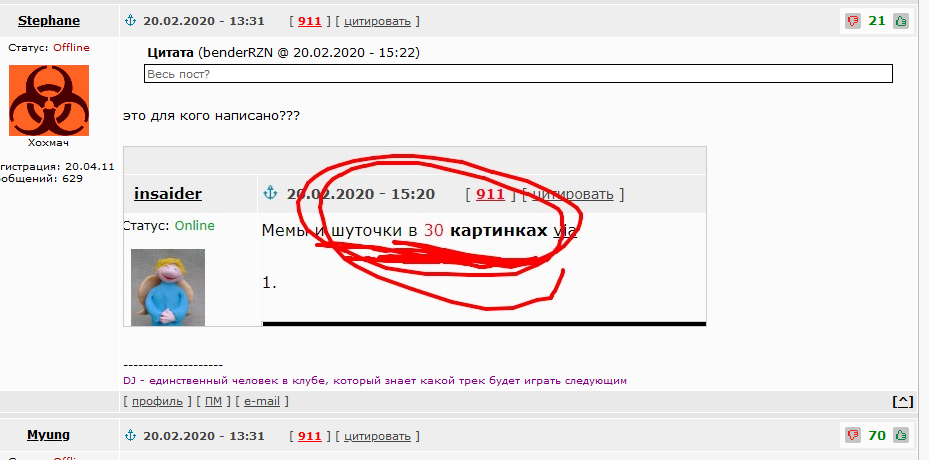Click 'цитировать' in Myung's post header
This screenshot has width=929, height=460.
[x=377, y=436]
